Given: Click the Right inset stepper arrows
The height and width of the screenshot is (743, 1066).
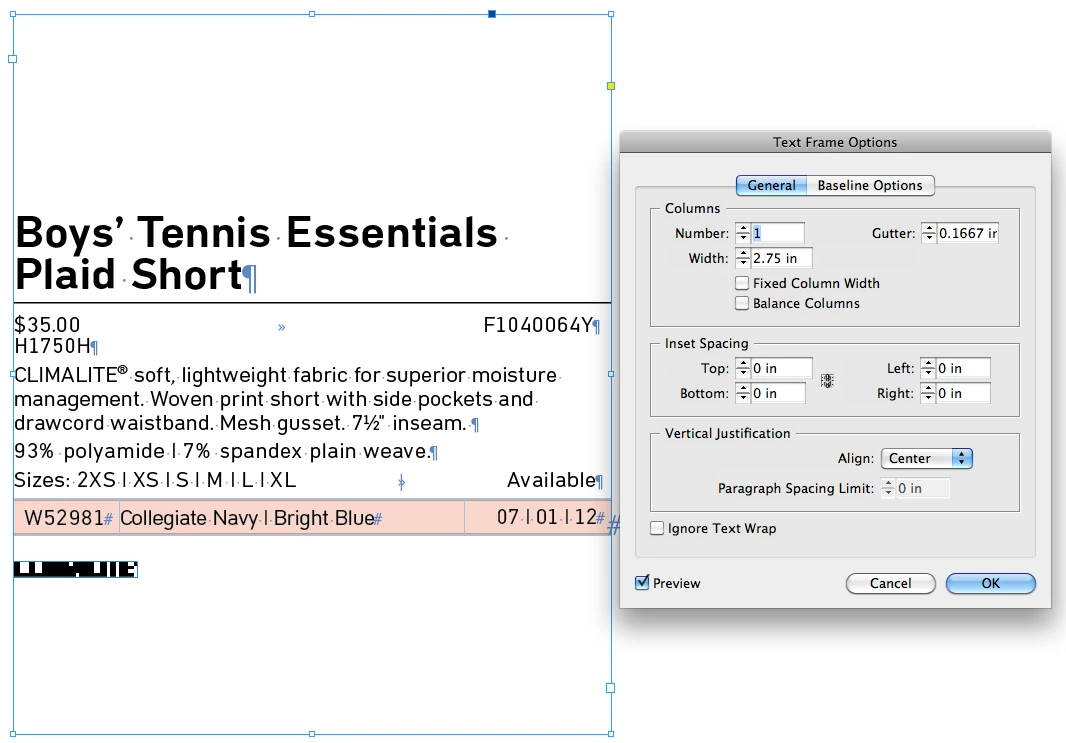Looking at the screenshot, I should [x=928, y=393].
